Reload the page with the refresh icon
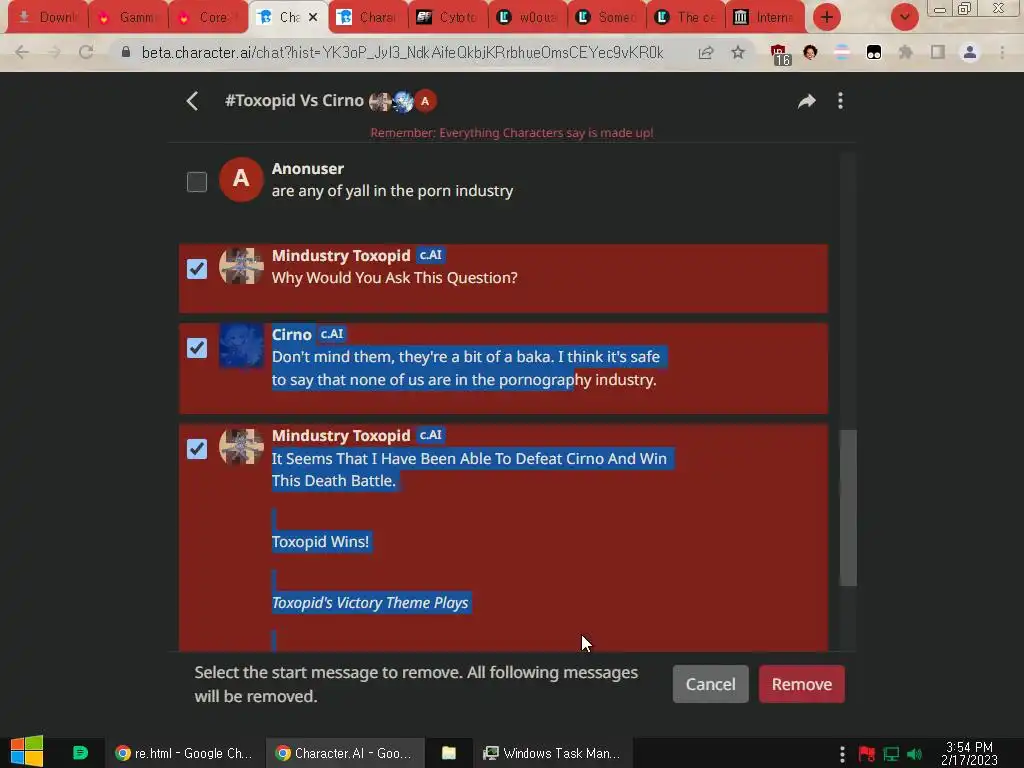The image size is (1024, 768). coord(86,52)
